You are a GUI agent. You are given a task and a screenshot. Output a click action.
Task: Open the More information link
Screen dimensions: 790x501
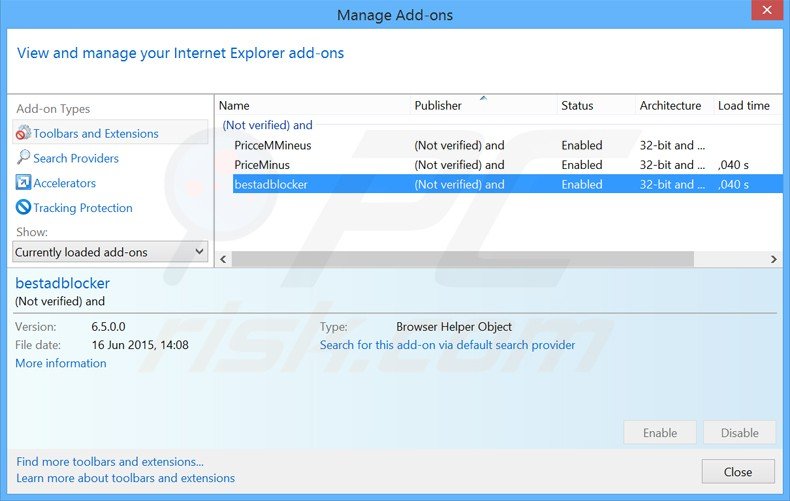61,363
